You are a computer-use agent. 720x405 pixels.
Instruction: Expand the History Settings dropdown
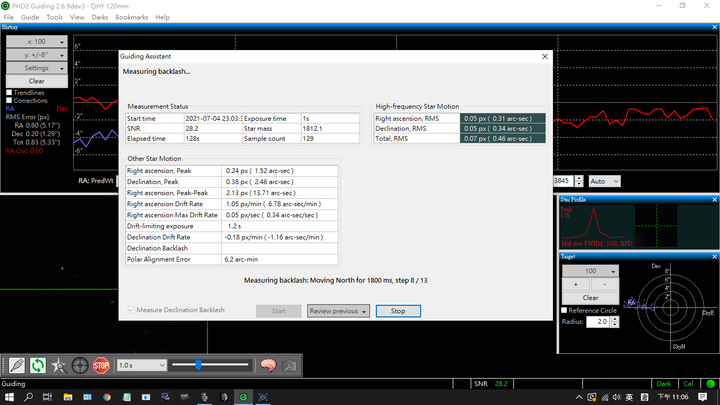coord(37,68)
